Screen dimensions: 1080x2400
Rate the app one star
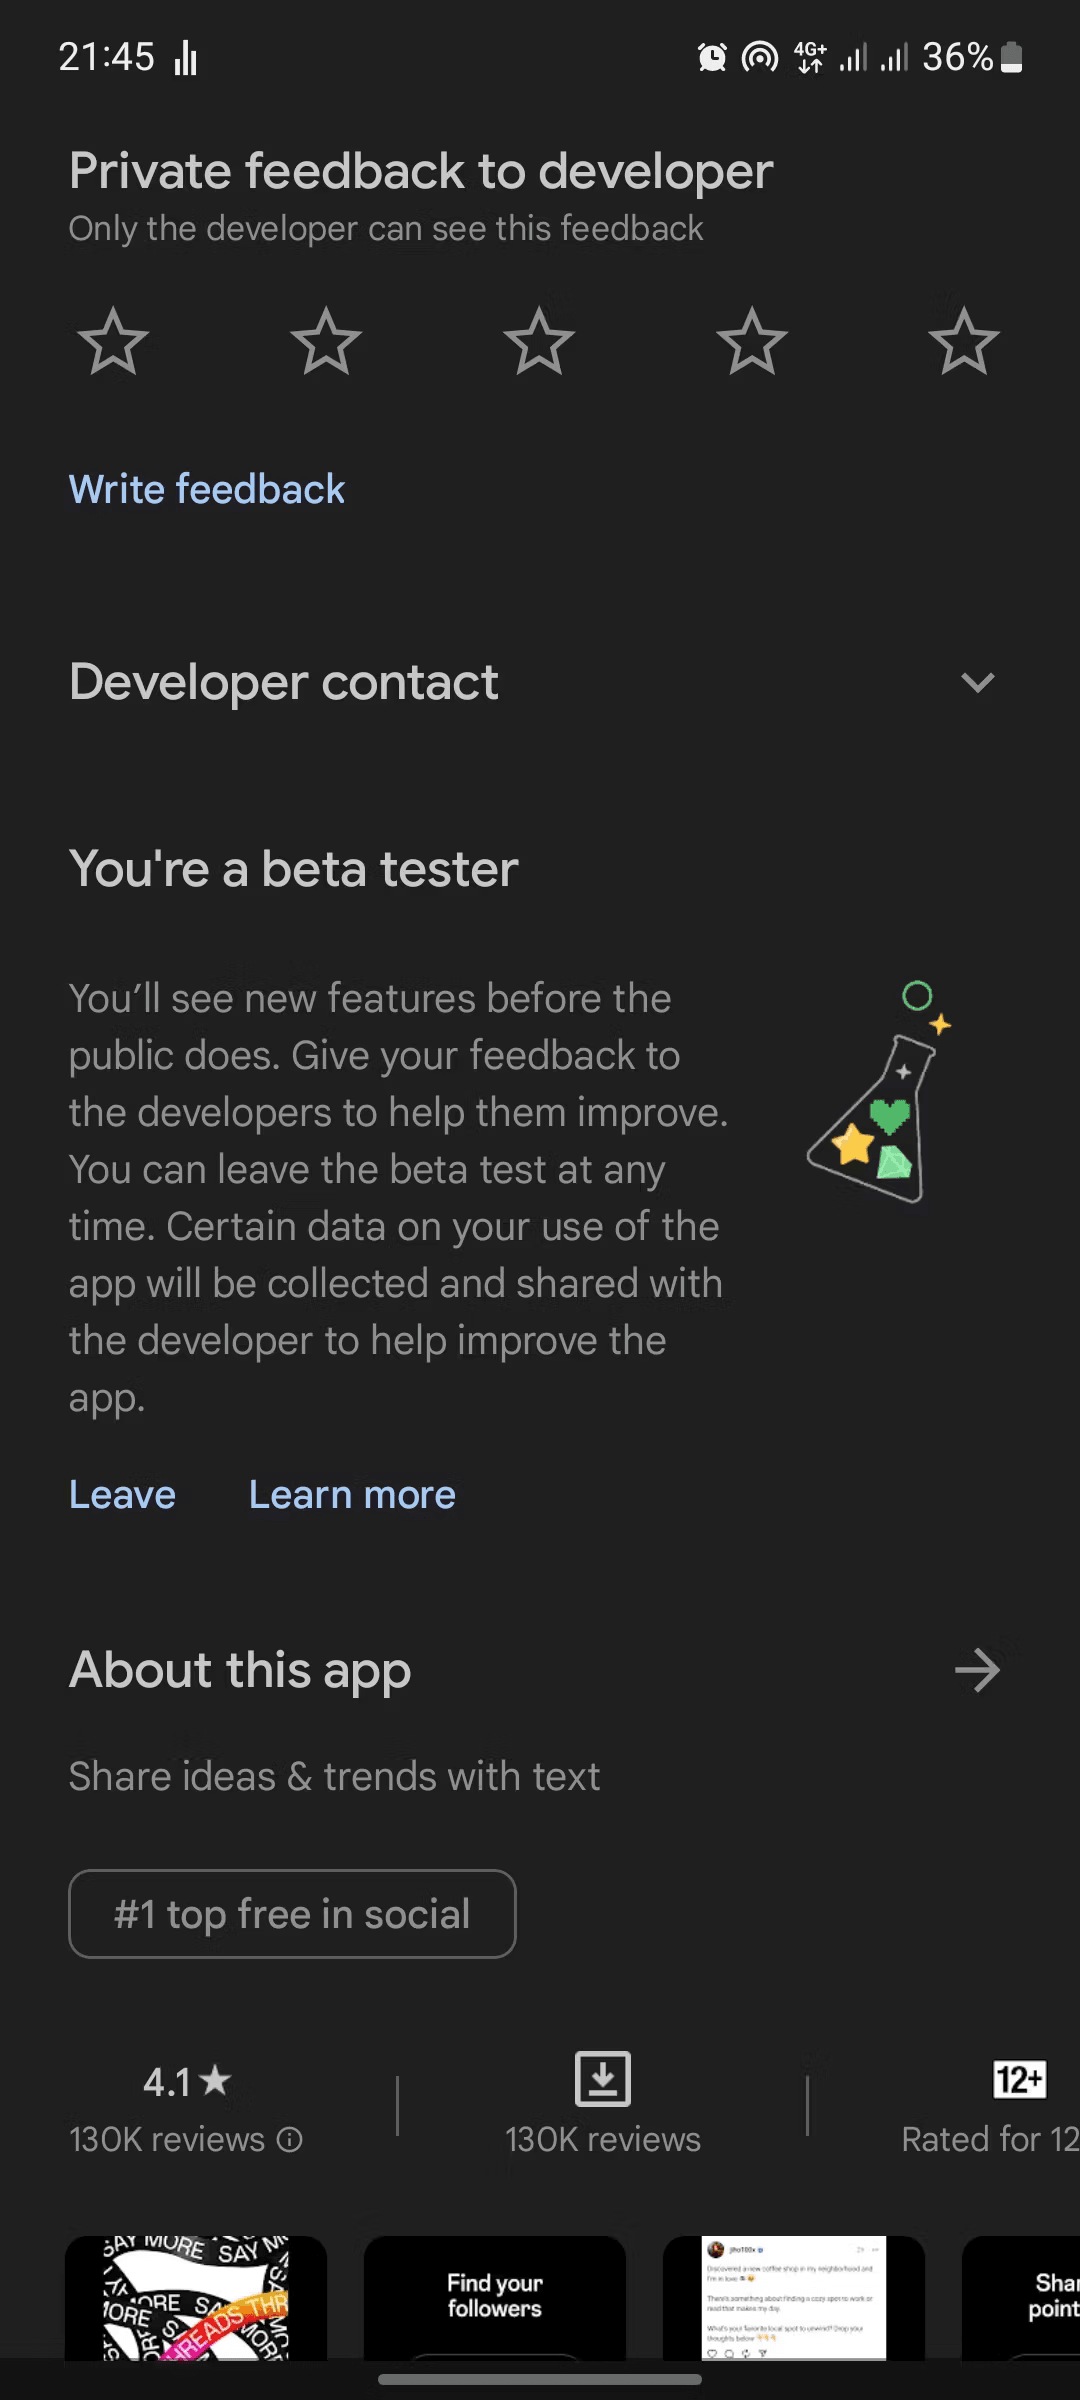(113, 342)
